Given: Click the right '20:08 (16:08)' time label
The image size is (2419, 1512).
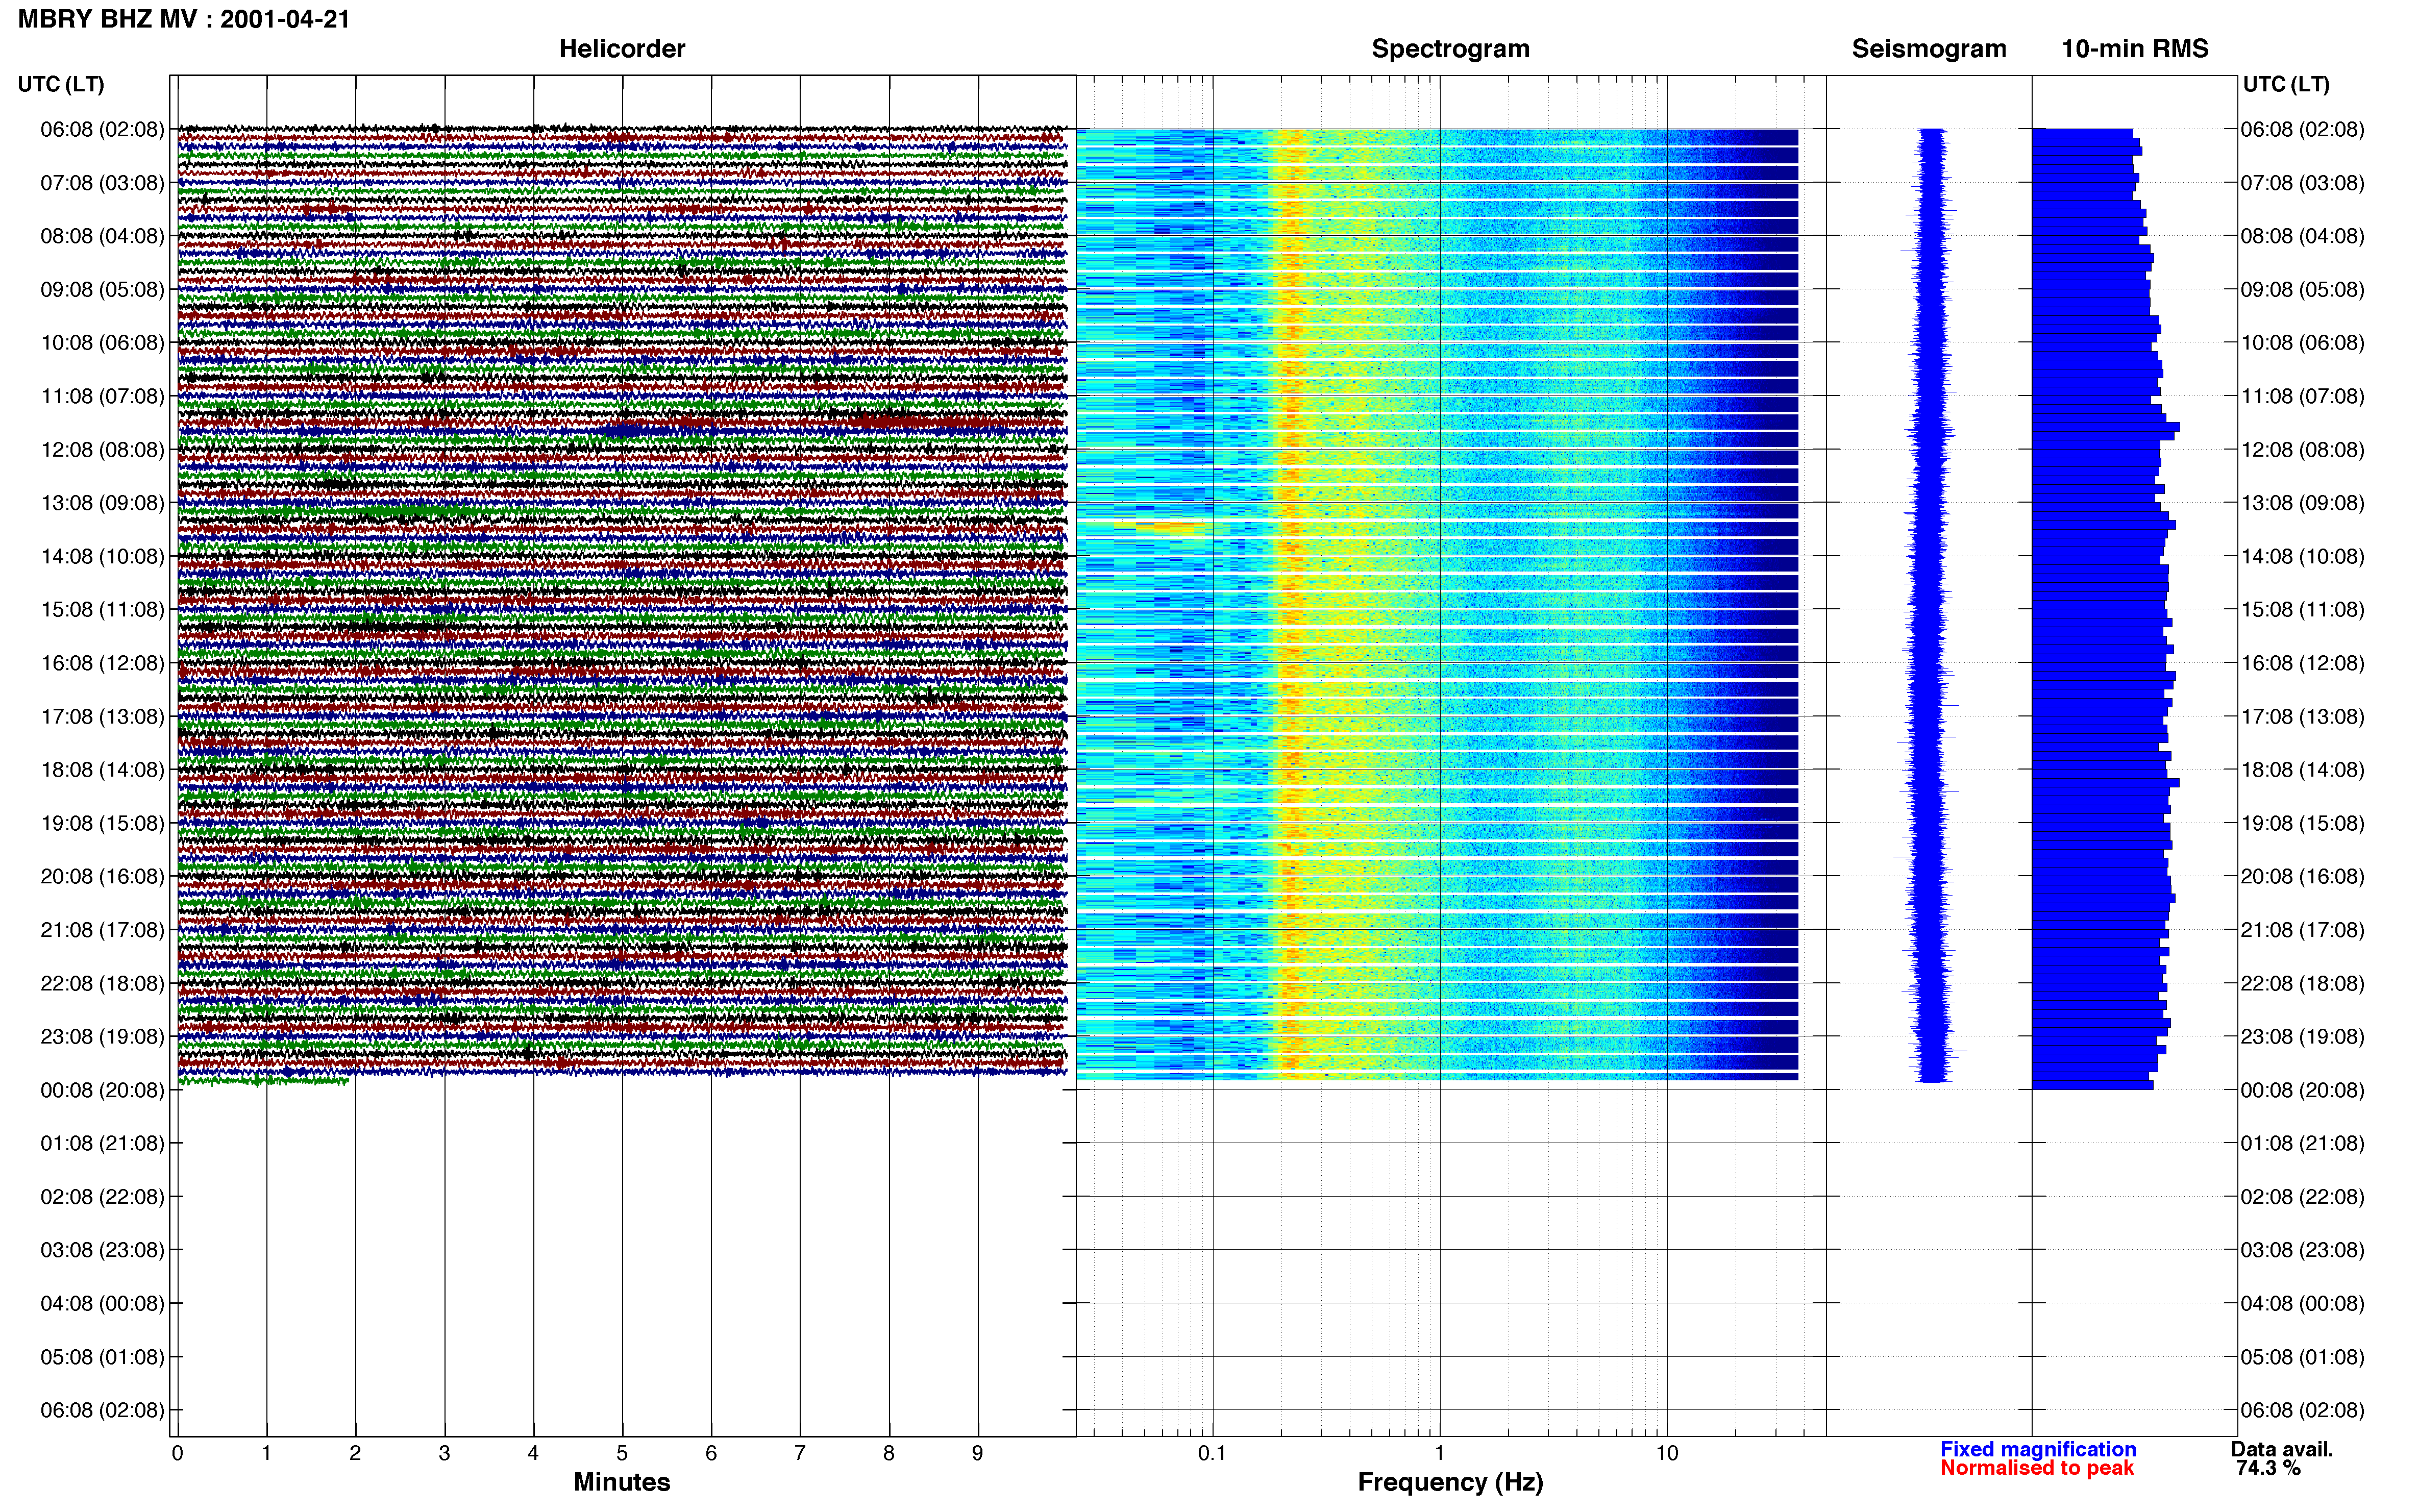Looking at the screenshot, I should (x=2302, y=876).
